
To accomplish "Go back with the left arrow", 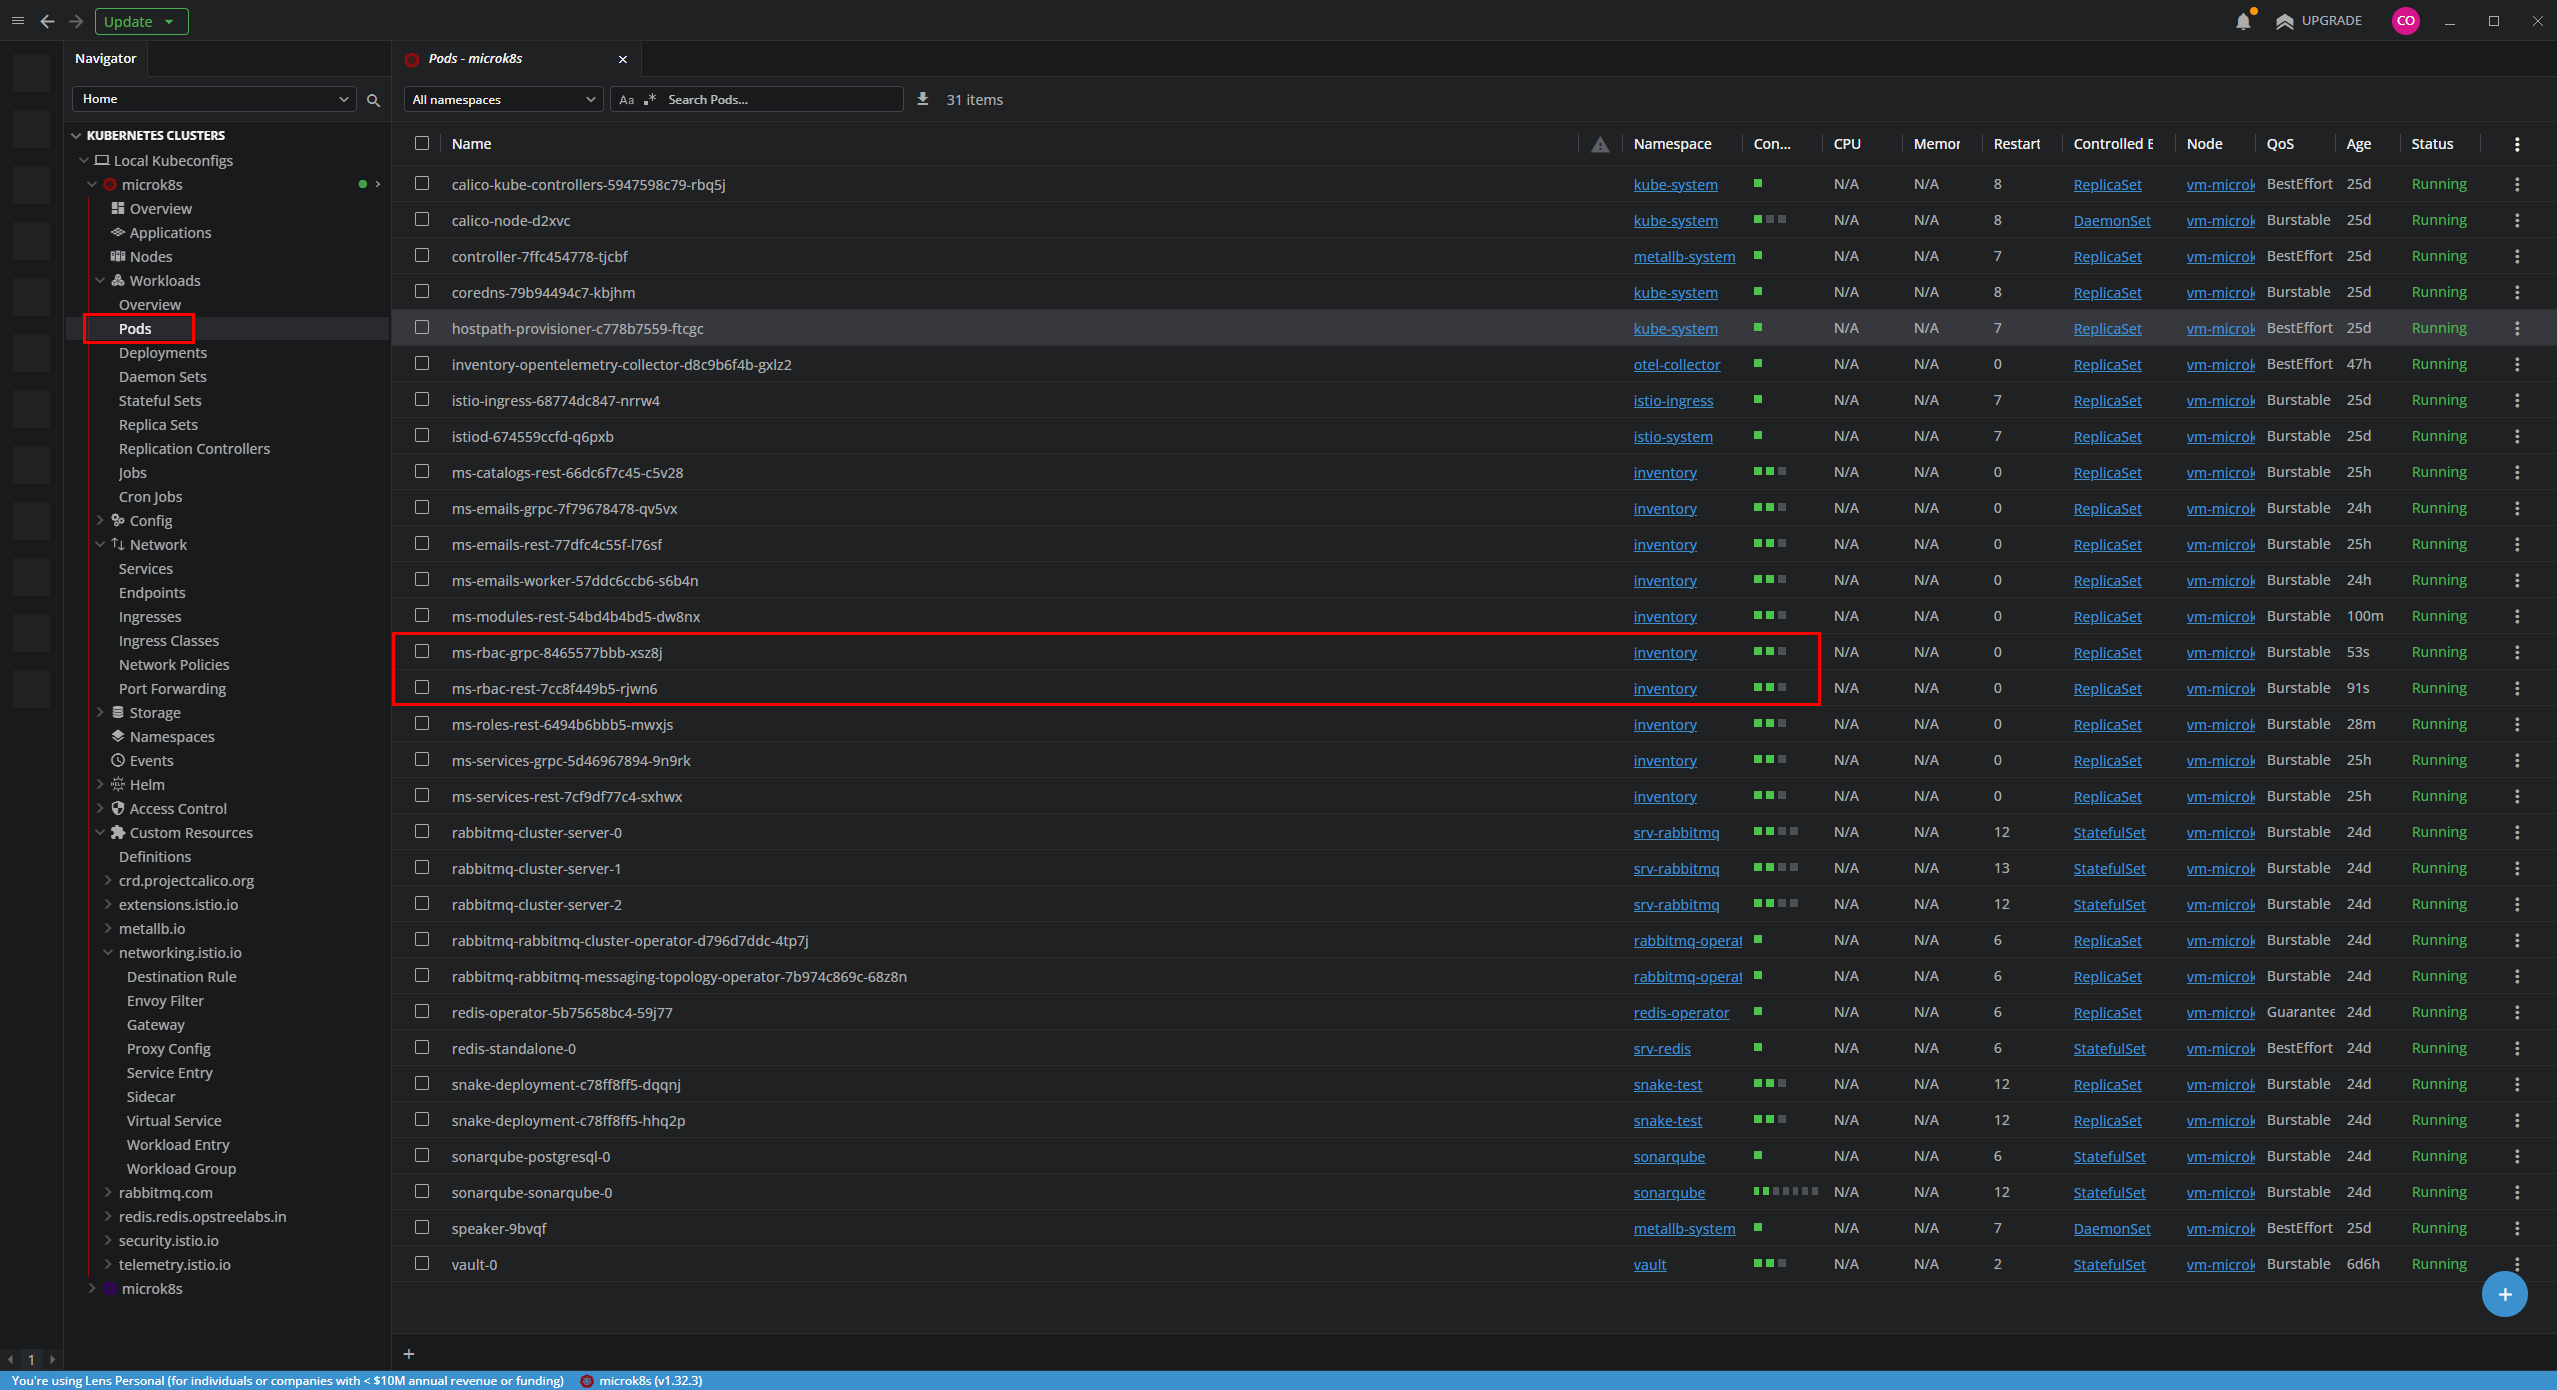I will click(x=47, y=21).
